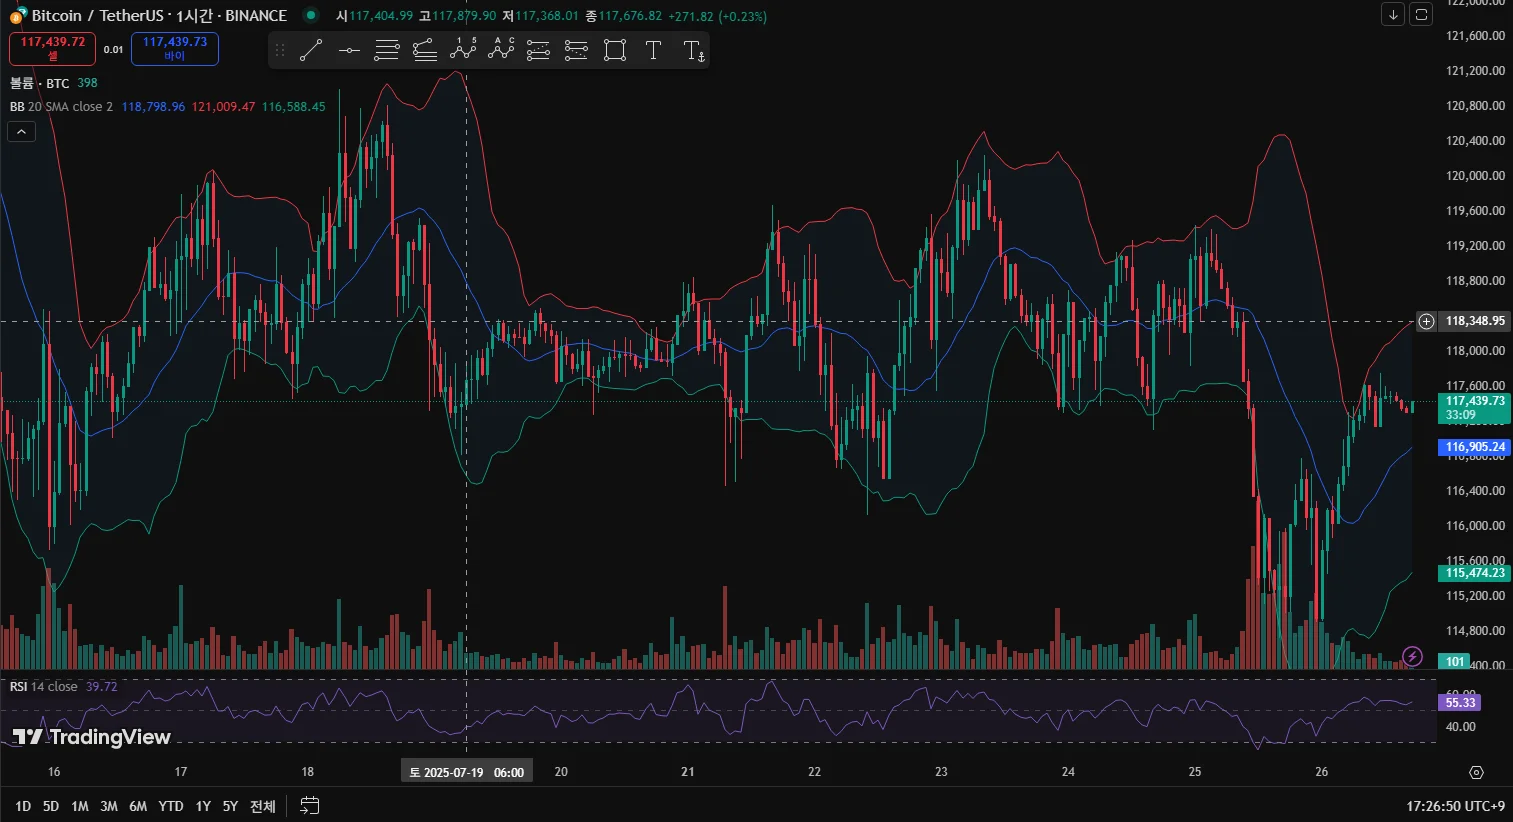Select the Text tool
Screen dimensions: 1513x822
[653, 50]
